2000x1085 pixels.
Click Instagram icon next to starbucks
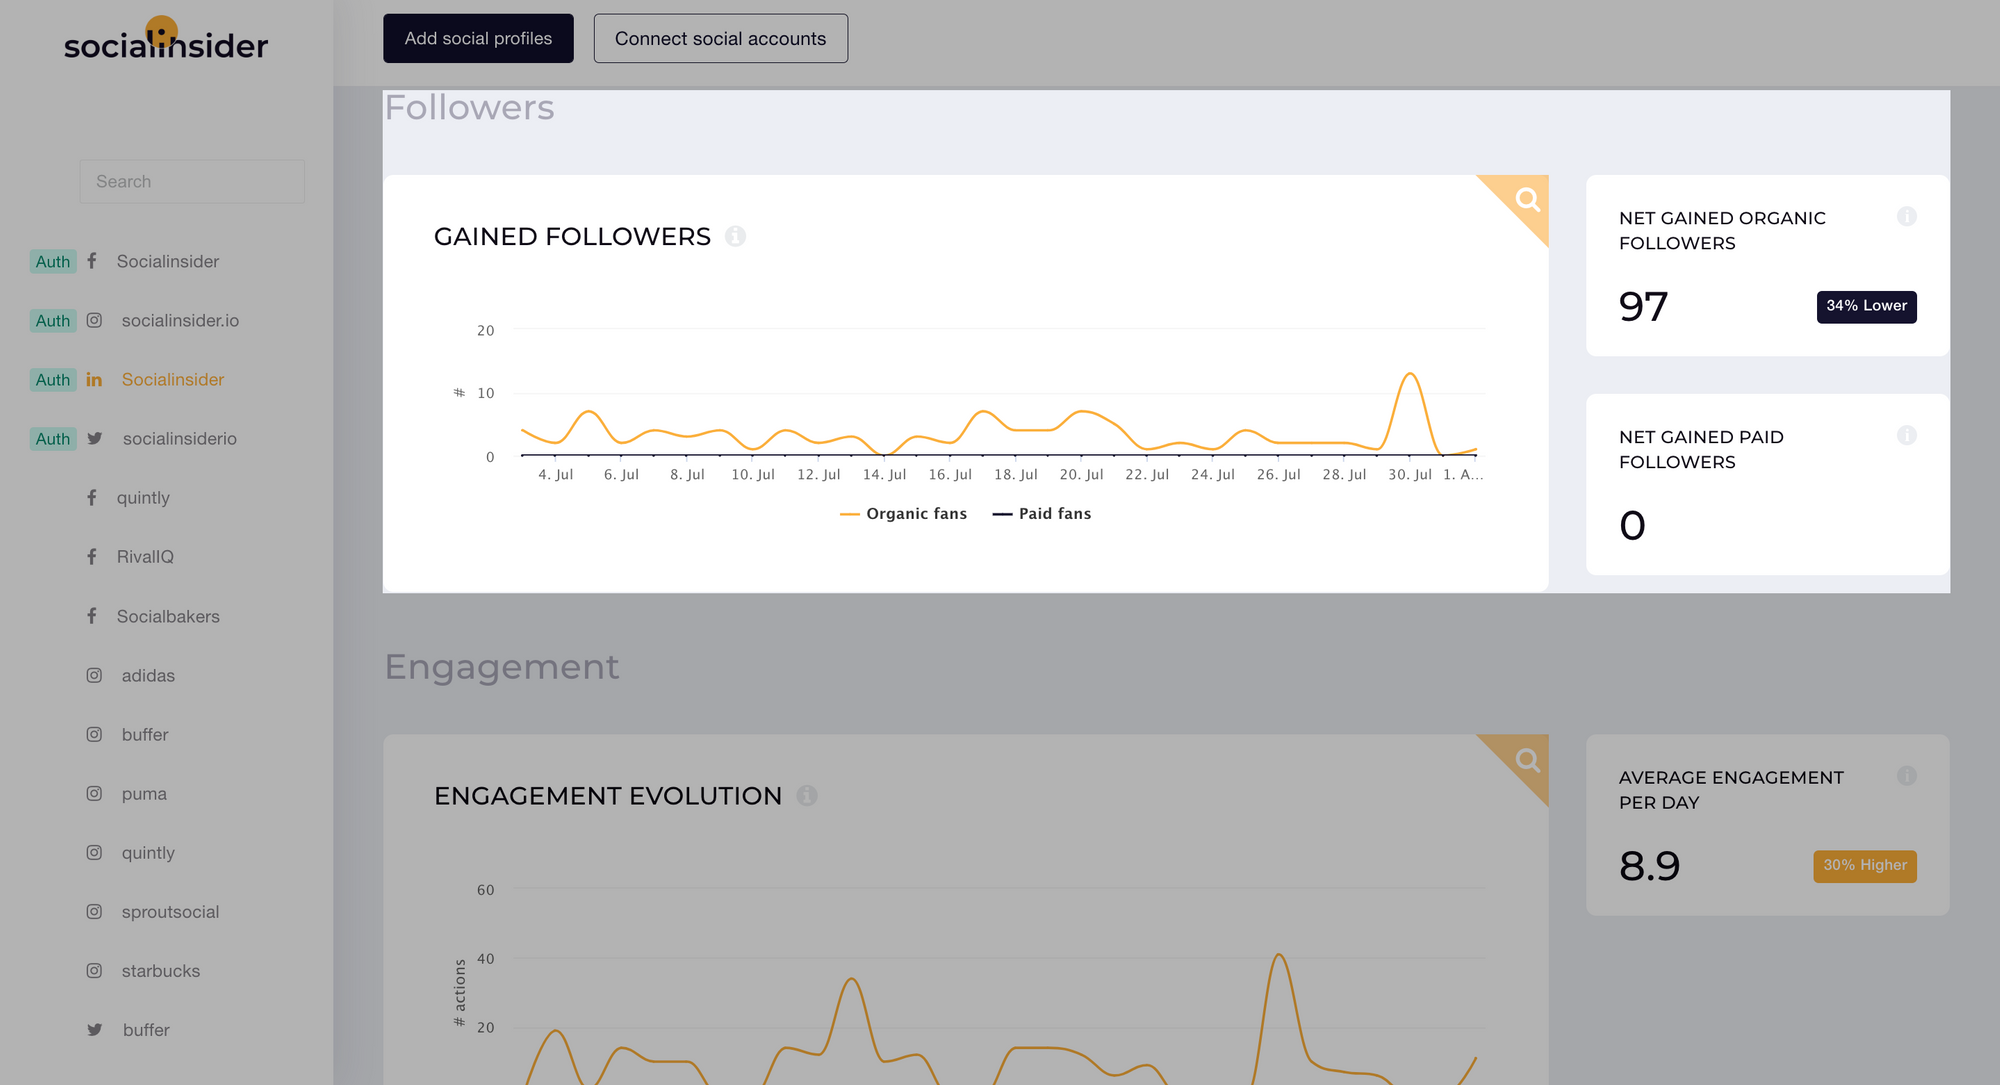pos(94,970)
